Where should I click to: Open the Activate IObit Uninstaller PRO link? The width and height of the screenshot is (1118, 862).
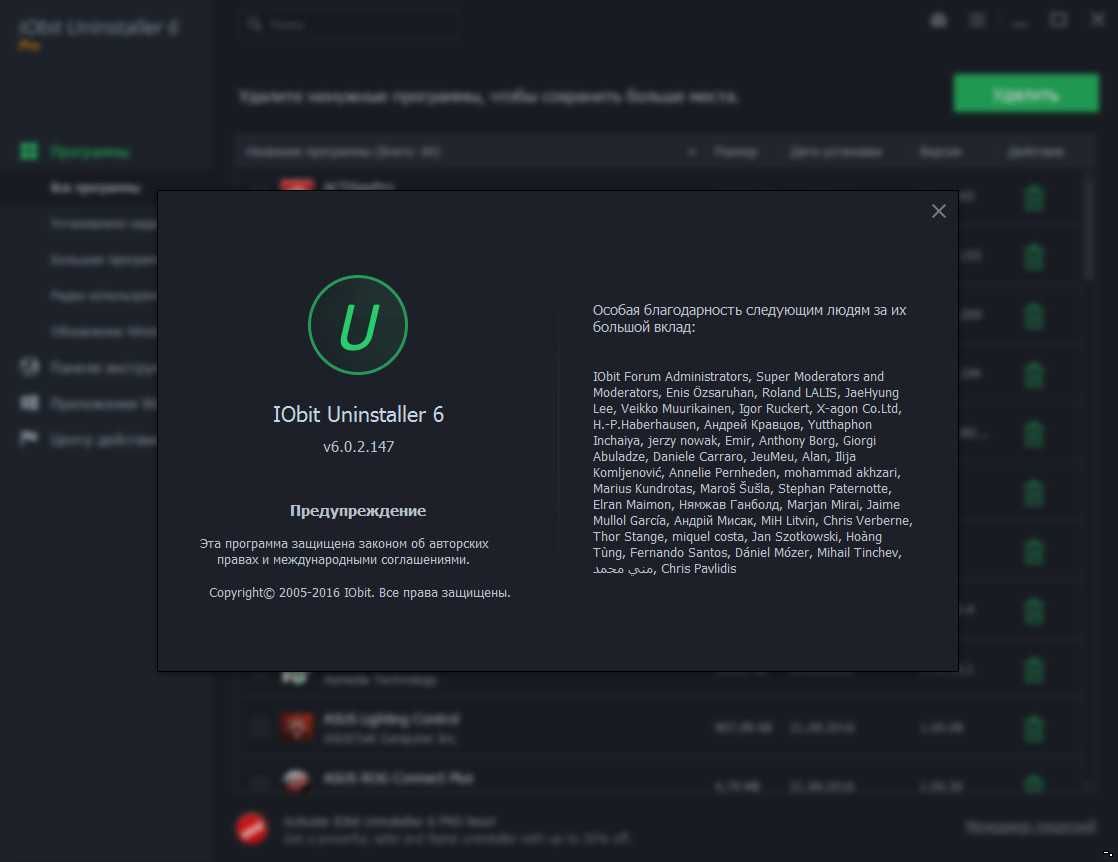[x=389, y=821]
